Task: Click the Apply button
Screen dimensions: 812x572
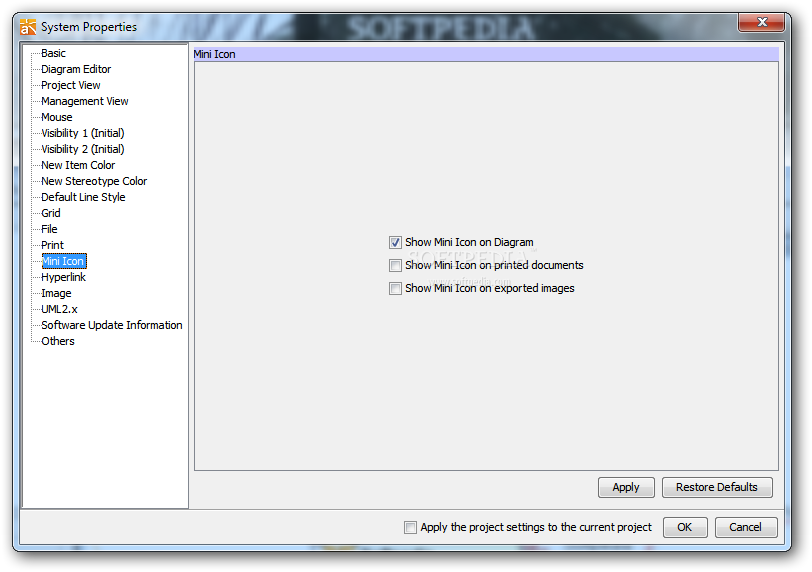Action: coord(626,488)
